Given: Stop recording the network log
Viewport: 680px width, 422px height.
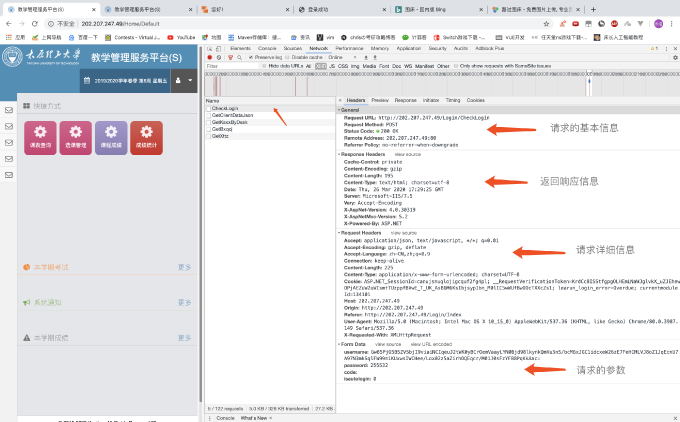Looking at the screenshot, I should pos(210,57).
